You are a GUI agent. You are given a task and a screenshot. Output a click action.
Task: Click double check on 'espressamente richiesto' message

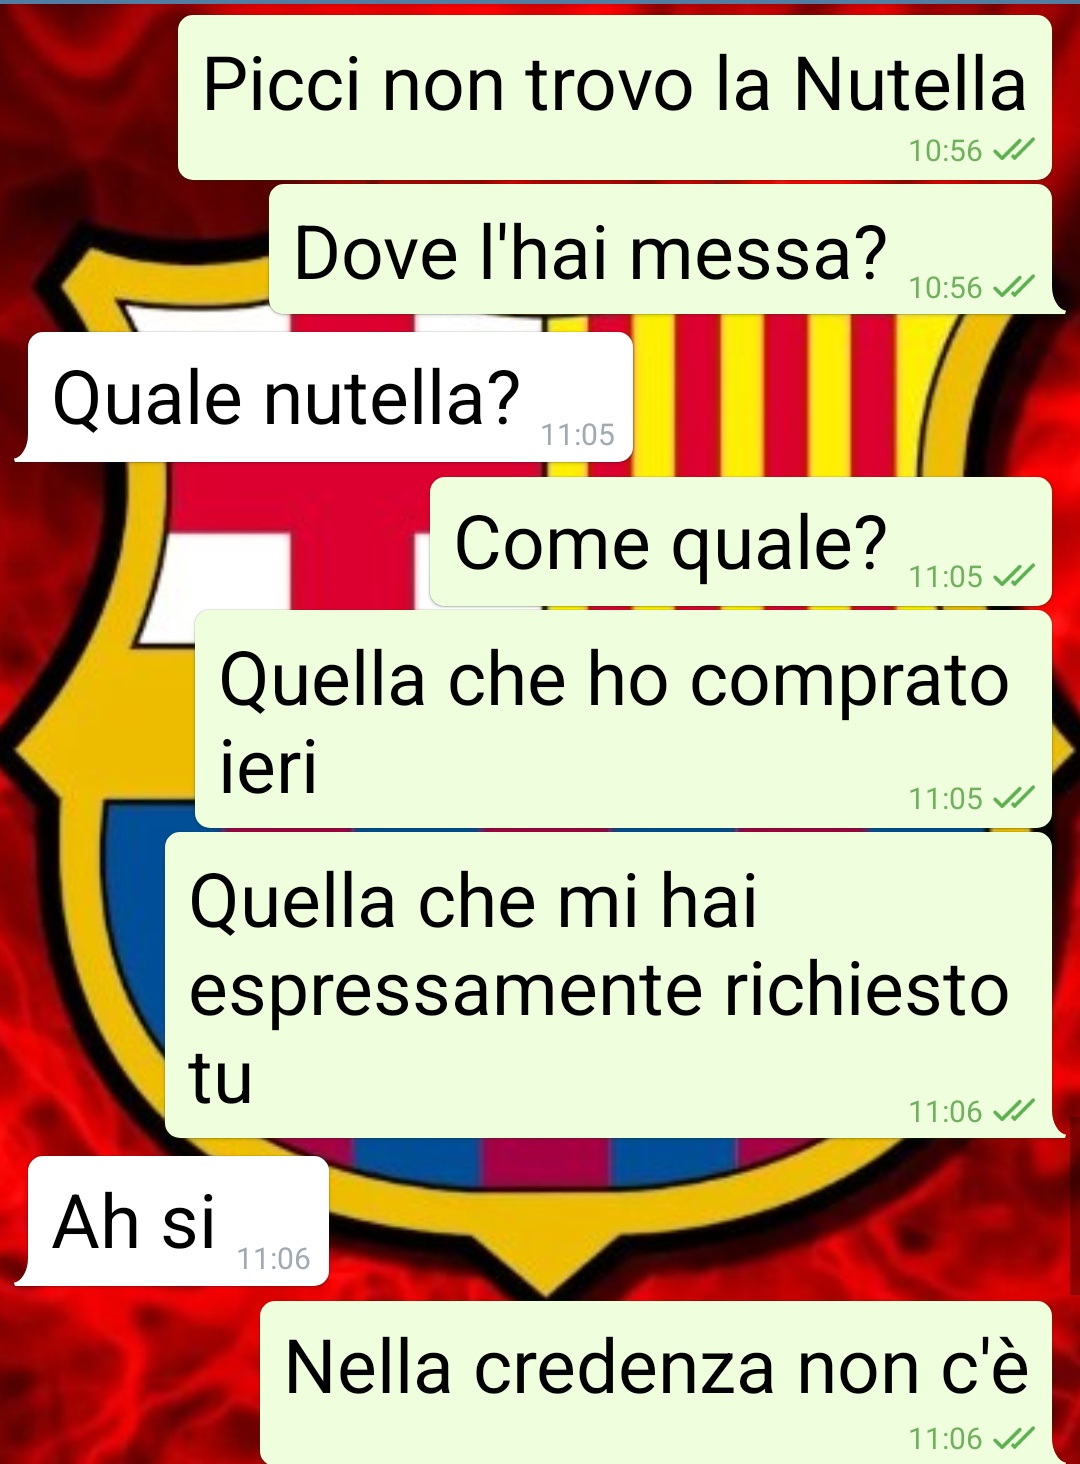coord(1013,1111)
